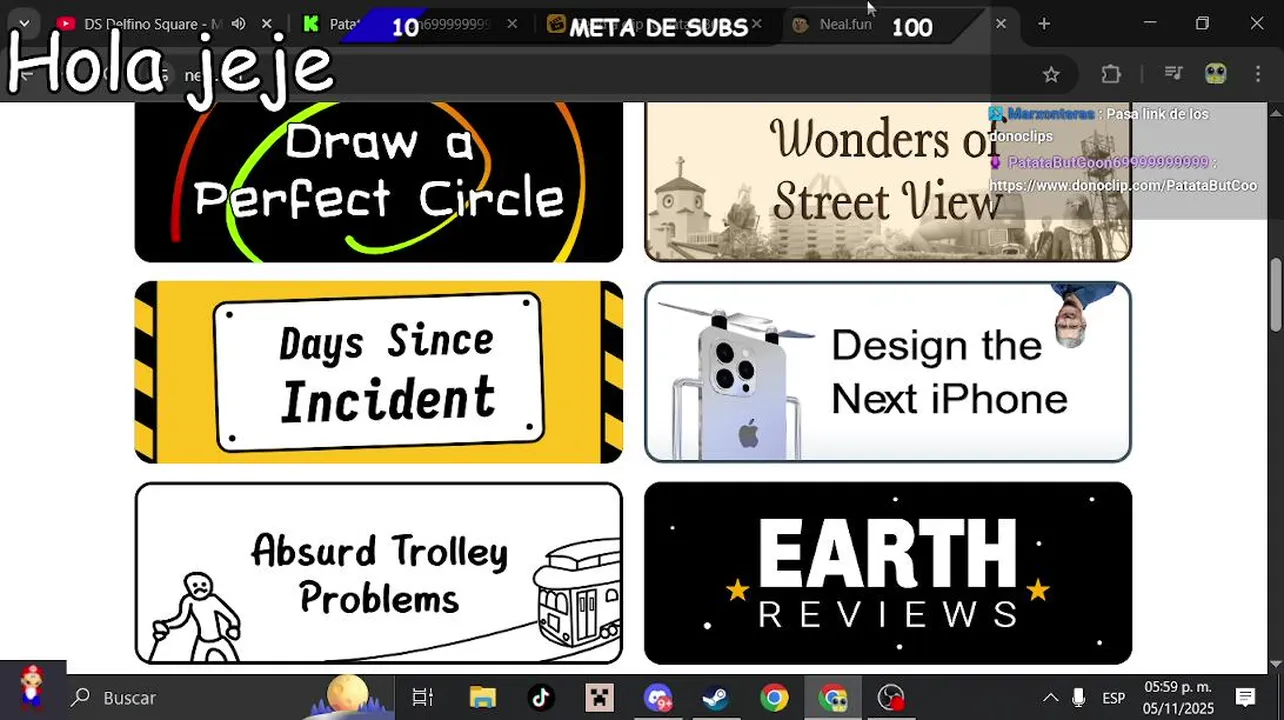This screenshot has height=720, width=1284.
Task: Open the Absurd Trolley Problems card
Action: [x=378, y=573]
